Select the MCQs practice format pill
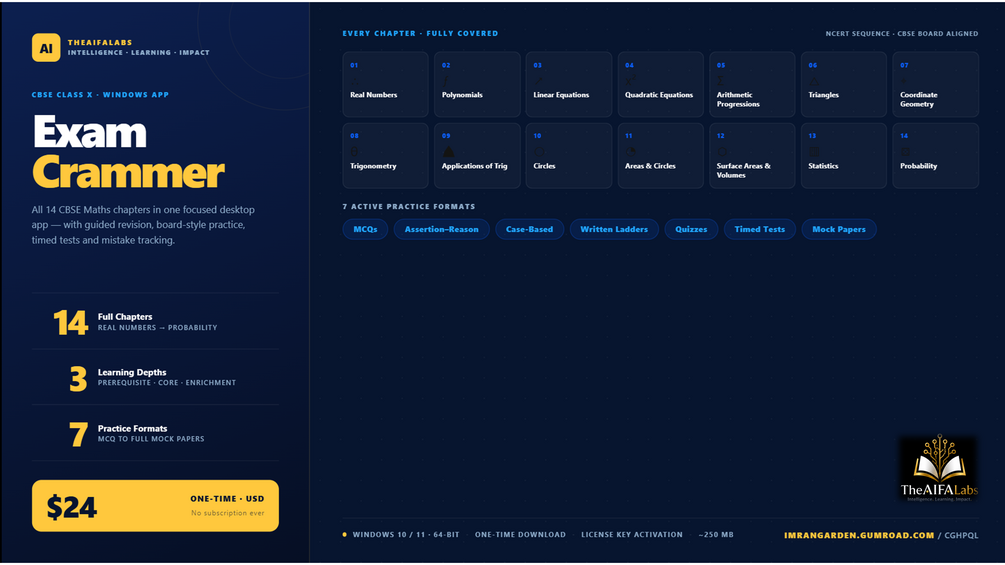The height and width of the screenshot is (565, 1005). (365, 229)
